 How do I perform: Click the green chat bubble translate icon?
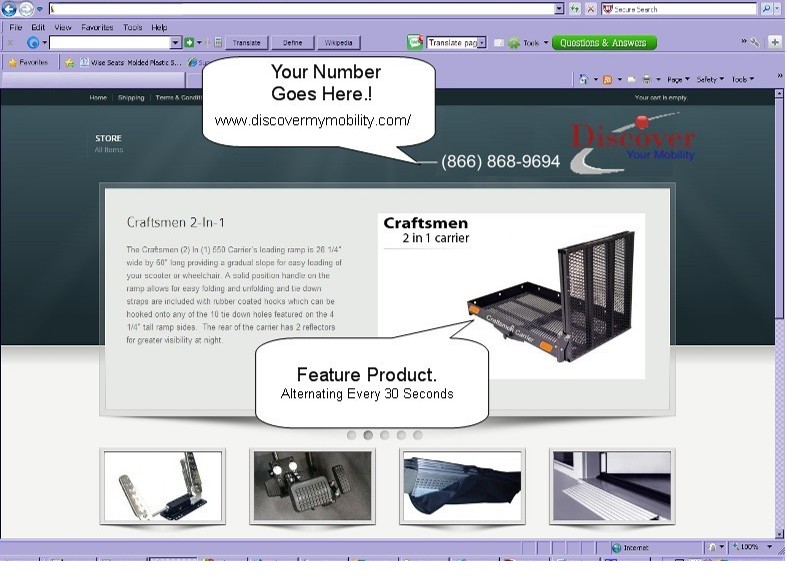(x=415, y=42)
